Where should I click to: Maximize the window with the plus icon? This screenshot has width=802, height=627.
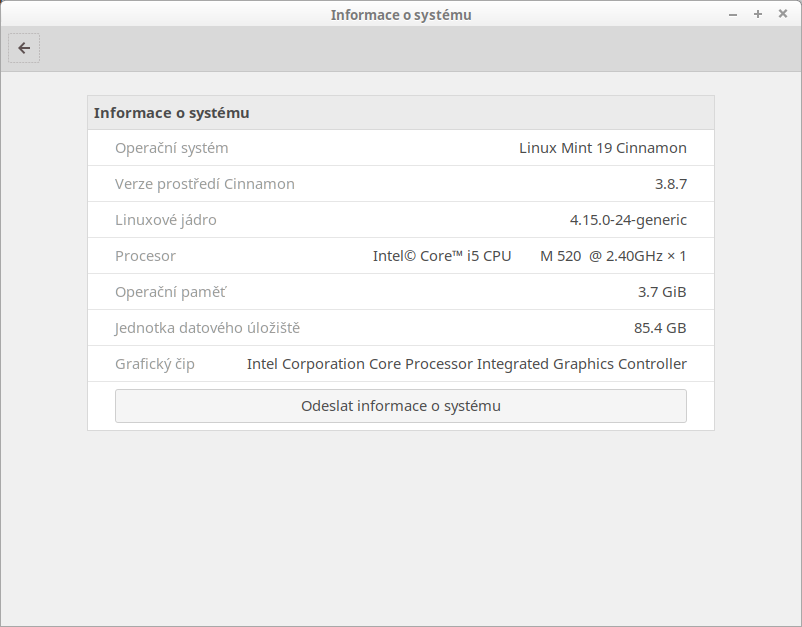pos(758,14)
